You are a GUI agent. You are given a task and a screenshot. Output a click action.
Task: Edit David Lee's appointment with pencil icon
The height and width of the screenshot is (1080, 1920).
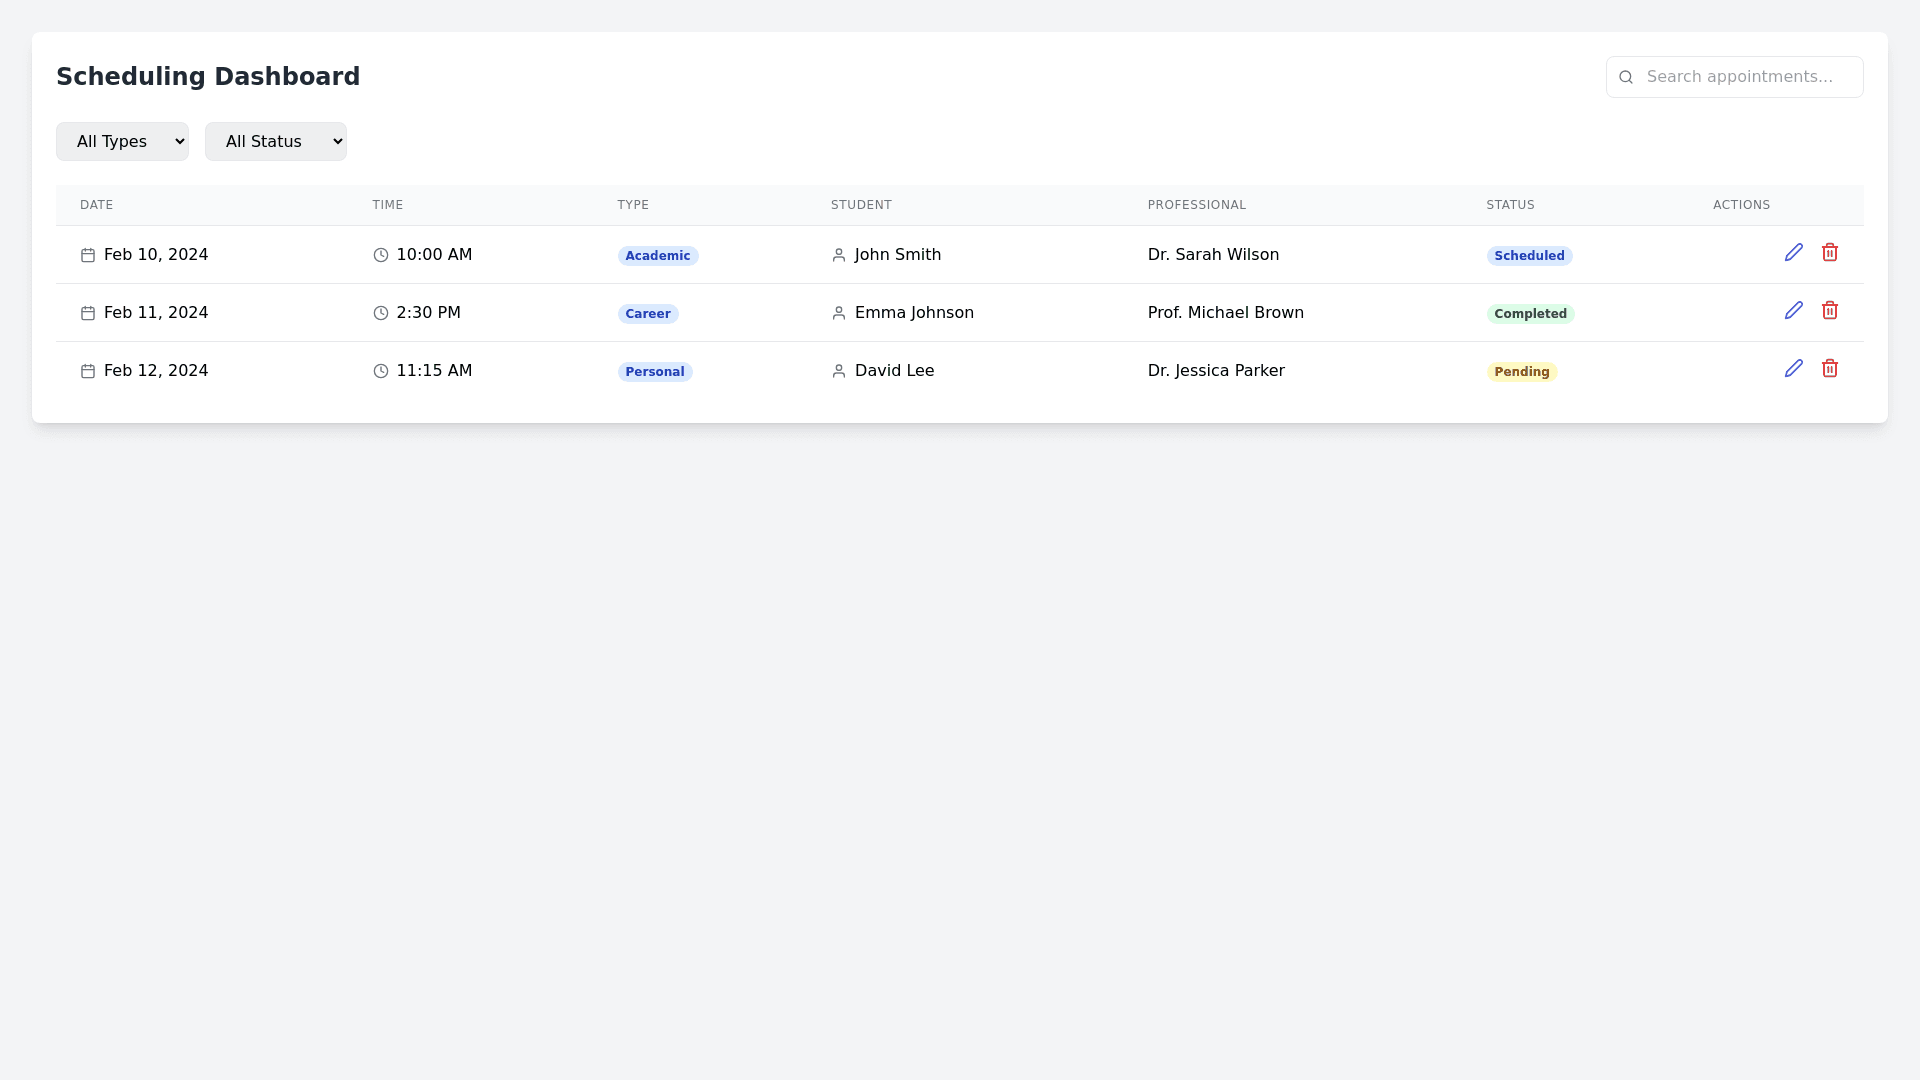(x=1793, y=369)
